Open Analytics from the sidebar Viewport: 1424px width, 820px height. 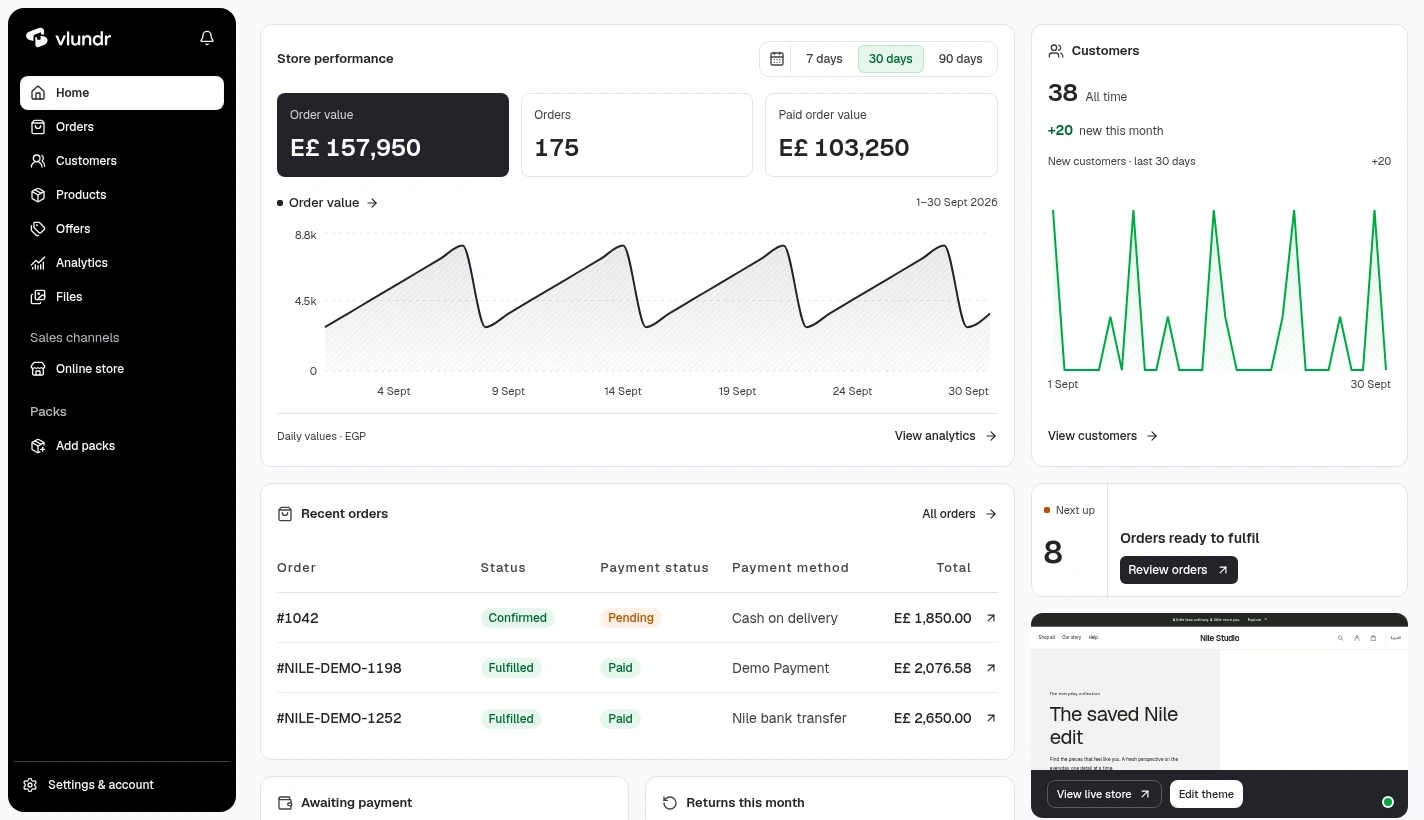click(122, 263)
